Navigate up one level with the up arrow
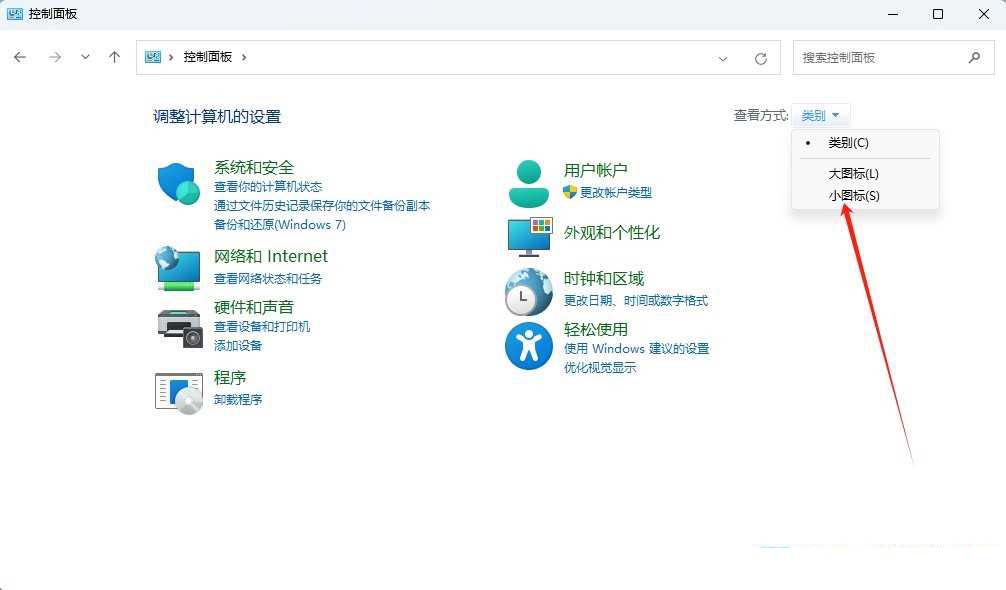1006x590 pixels. tap(114, 57)
